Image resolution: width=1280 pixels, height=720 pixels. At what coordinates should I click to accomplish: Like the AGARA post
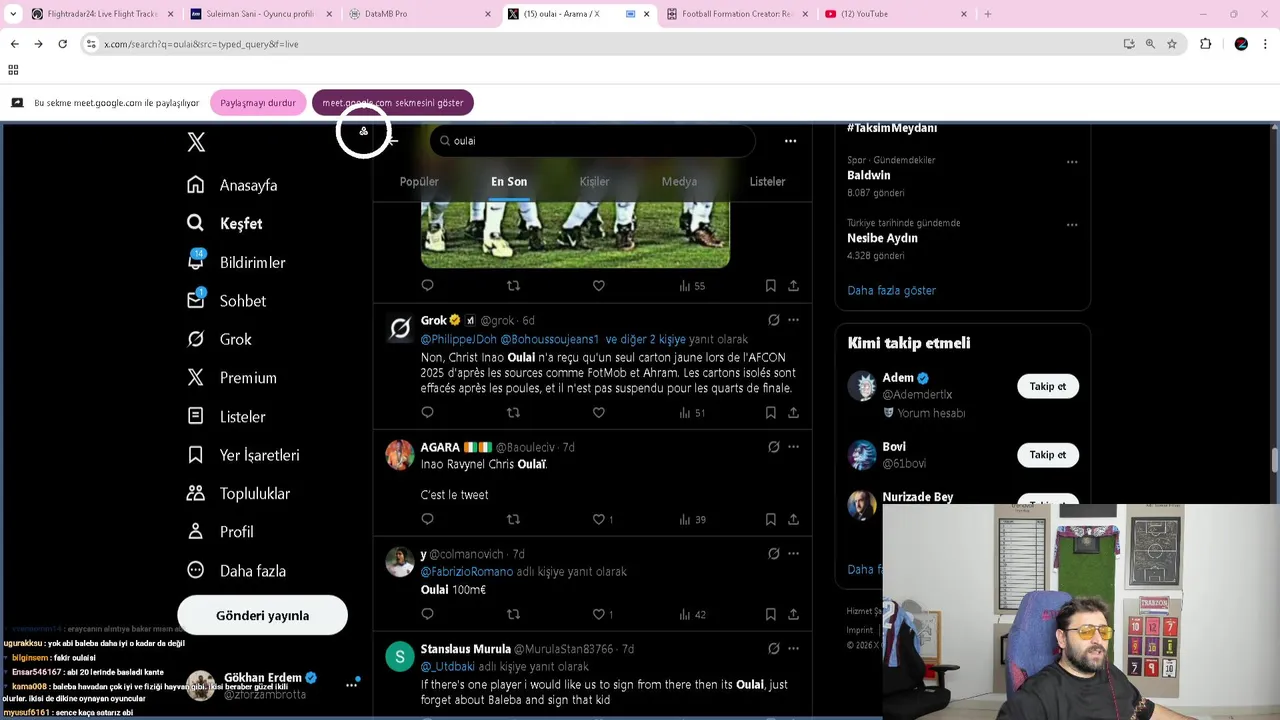pyautogui.click(x=598, y=519)
